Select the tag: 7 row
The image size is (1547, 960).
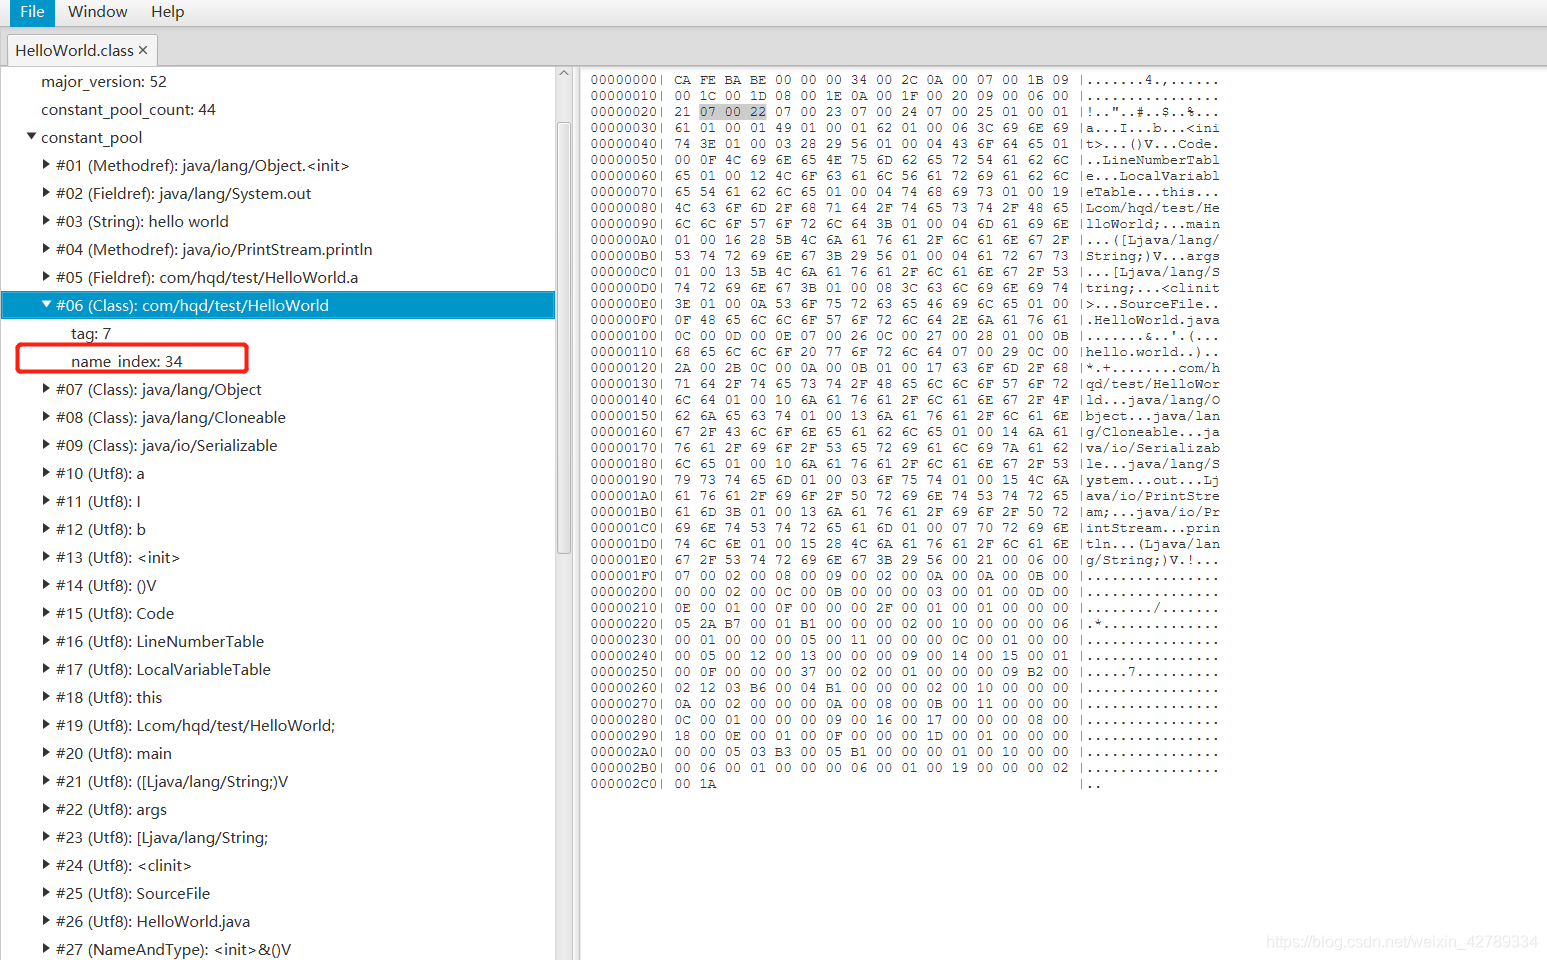(91, 333)
